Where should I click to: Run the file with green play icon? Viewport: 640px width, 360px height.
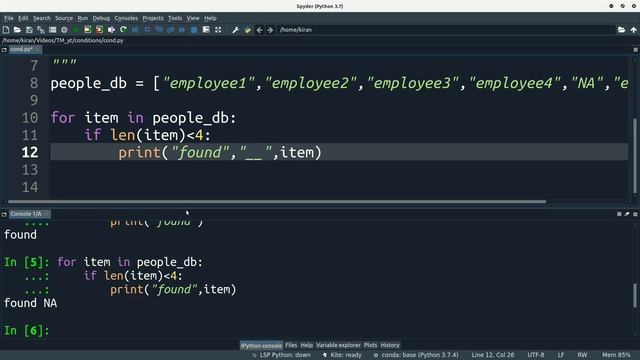(76, 30)
